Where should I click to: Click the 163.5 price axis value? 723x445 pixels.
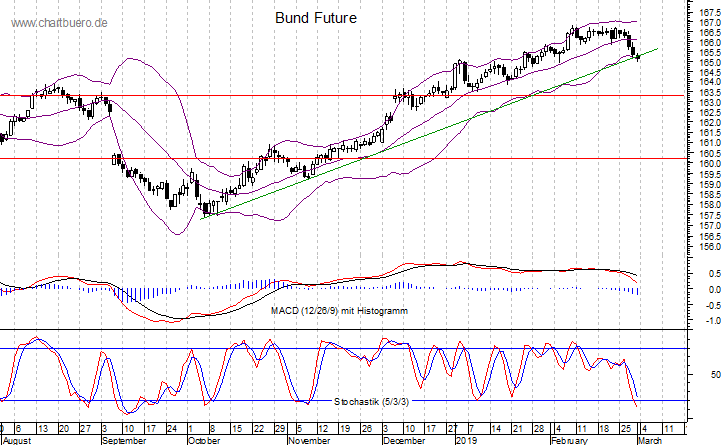tap(710, 93)
